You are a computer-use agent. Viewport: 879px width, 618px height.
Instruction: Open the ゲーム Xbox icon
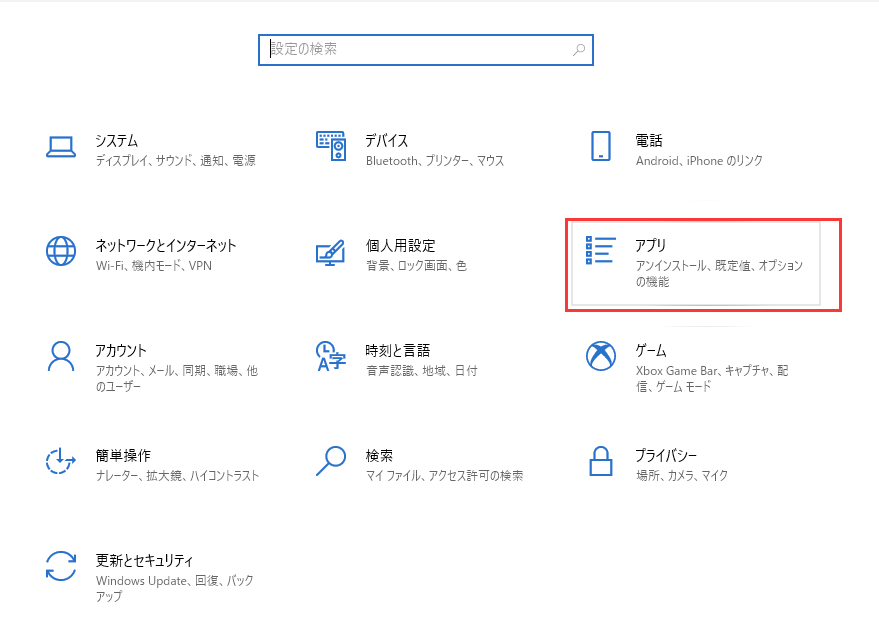point(601,356)
